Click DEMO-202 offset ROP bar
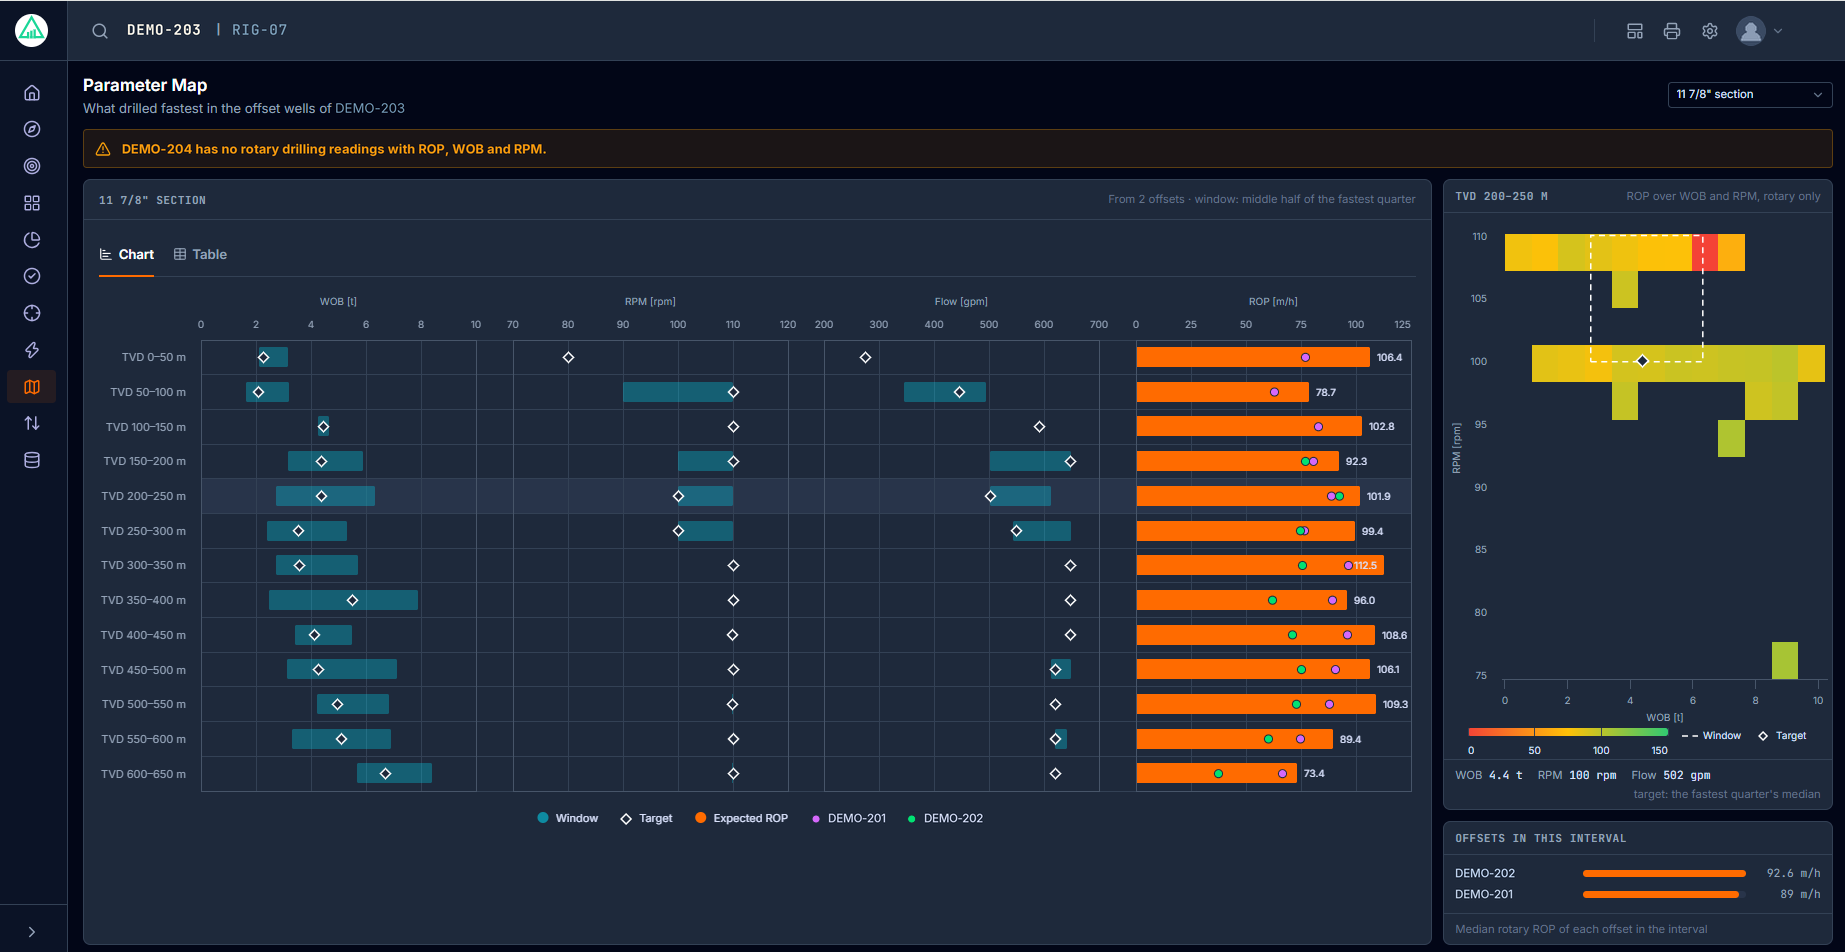The width and height of the screenshot is (1845, 952). [1664, 873]
